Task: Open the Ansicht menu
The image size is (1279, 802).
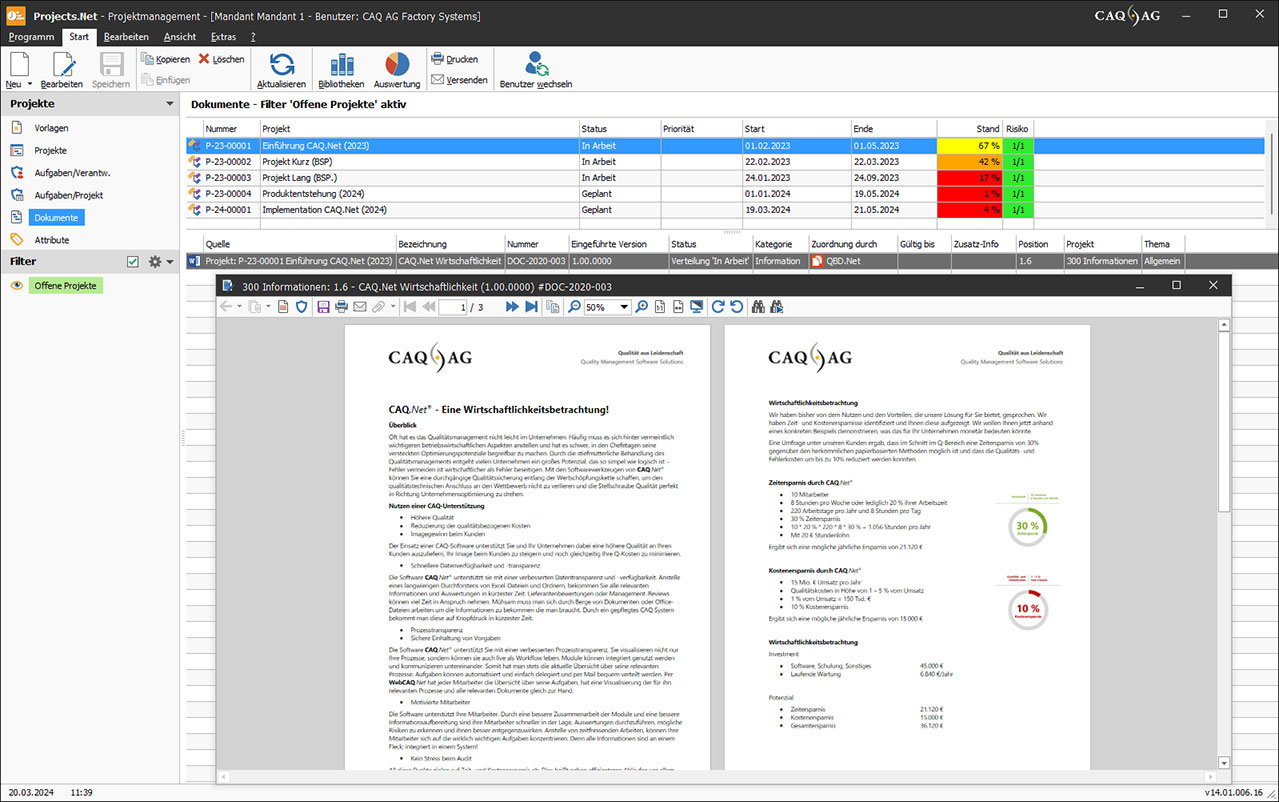Action: (x=180, y=37)
